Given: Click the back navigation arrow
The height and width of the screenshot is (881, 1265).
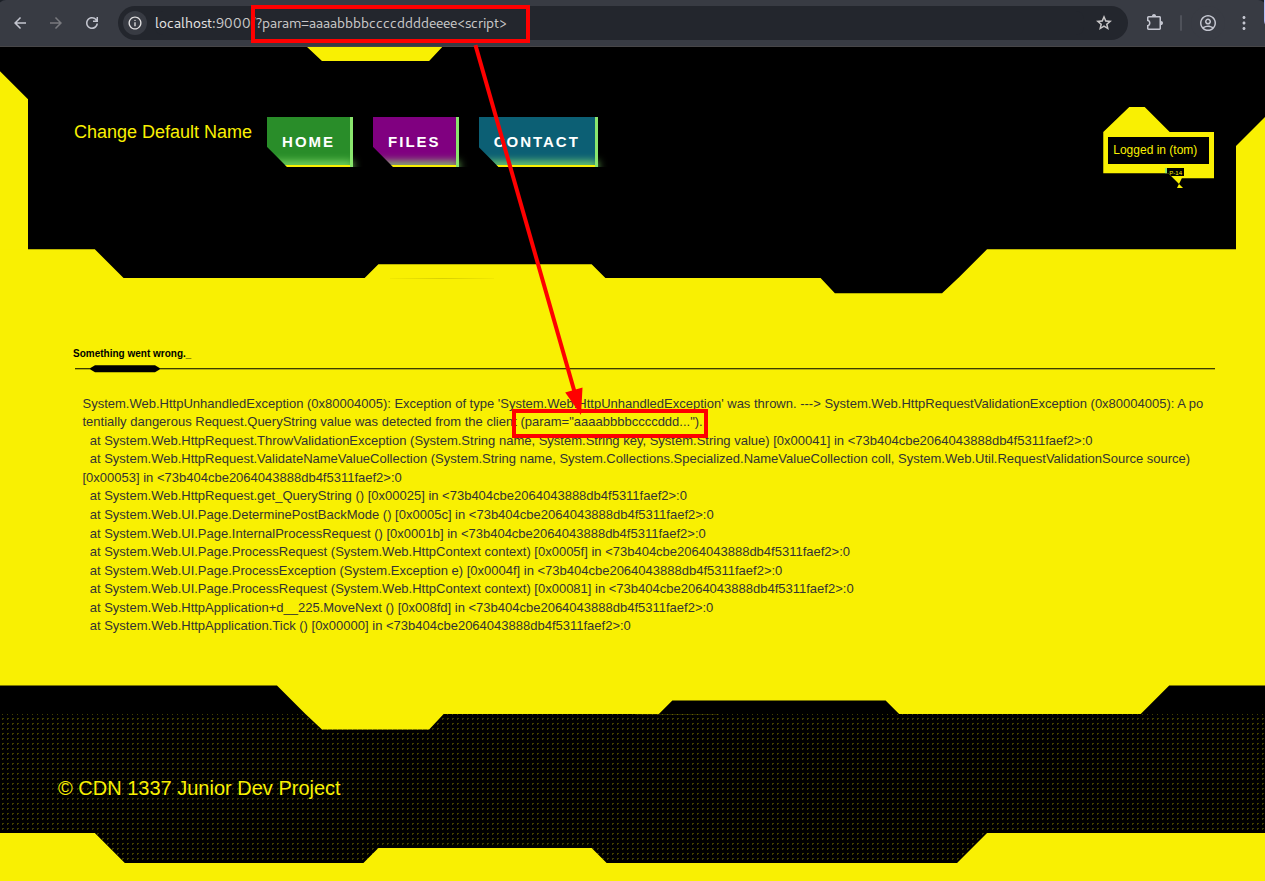Looking at the screenshot, I should coord(20,23).
